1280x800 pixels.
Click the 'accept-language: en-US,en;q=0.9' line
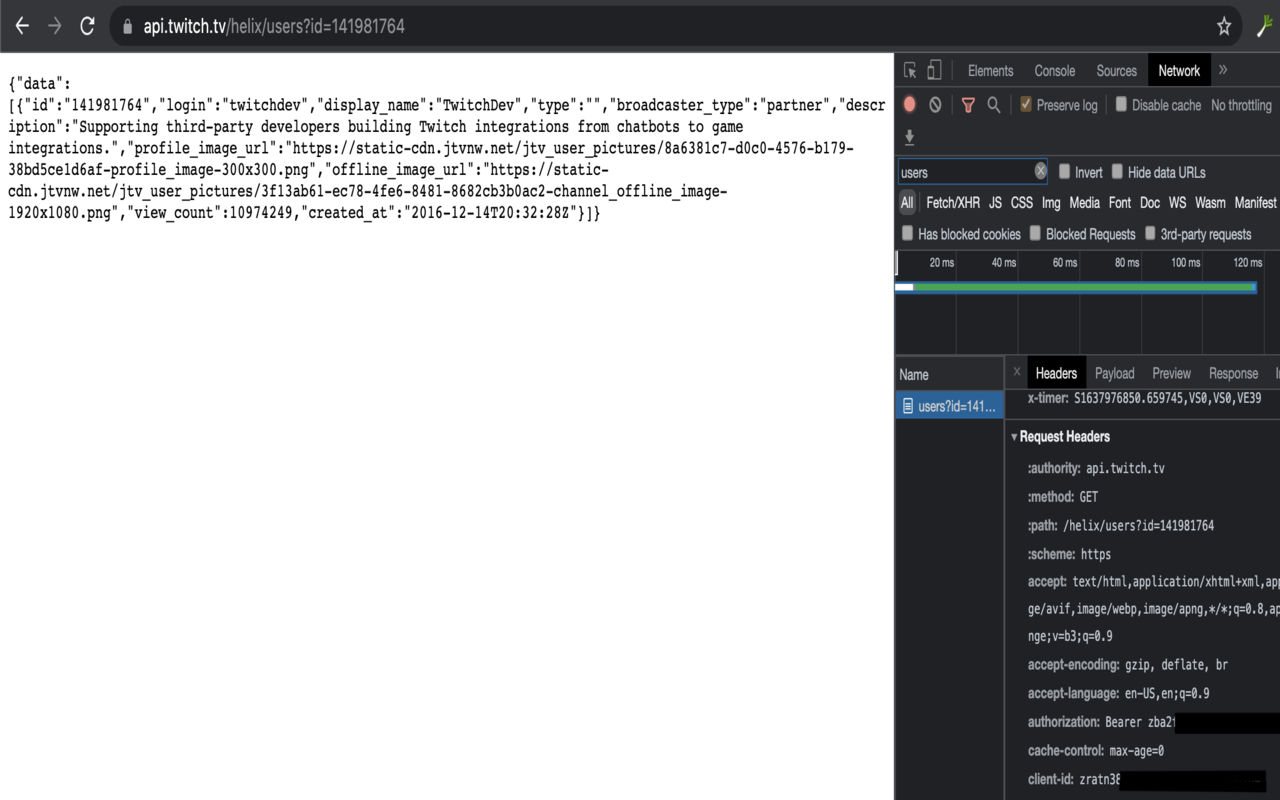point(1119,694)
